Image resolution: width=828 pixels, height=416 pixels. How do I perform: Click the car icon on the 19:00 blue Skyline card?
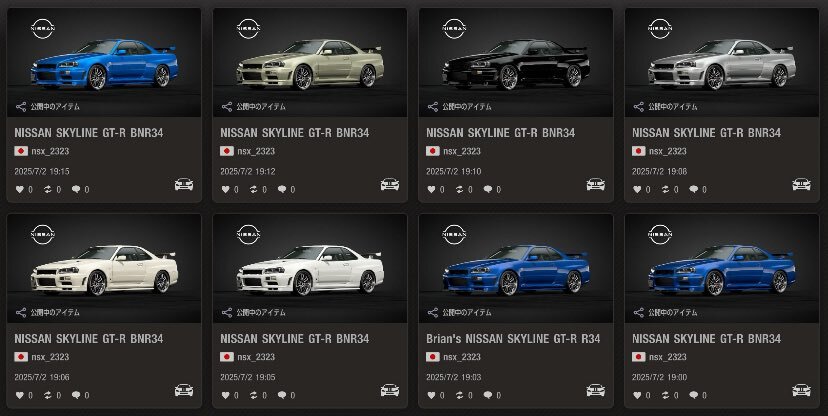tap(801, 390)
